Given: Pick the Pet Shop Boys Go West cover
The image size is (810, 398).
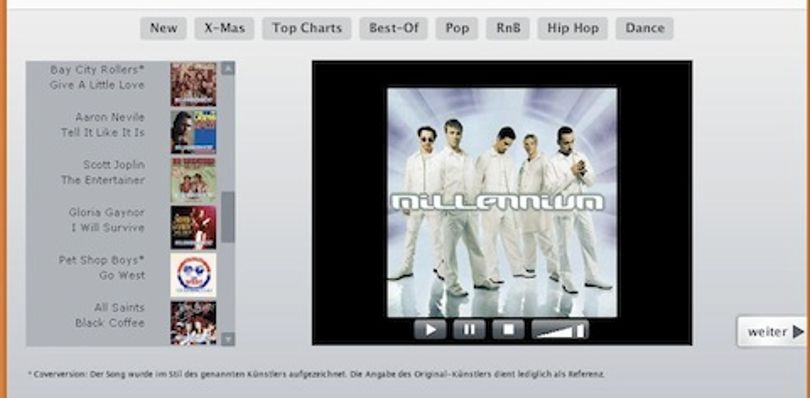Looking at the screenshot, I should click(x=193, y=275).
